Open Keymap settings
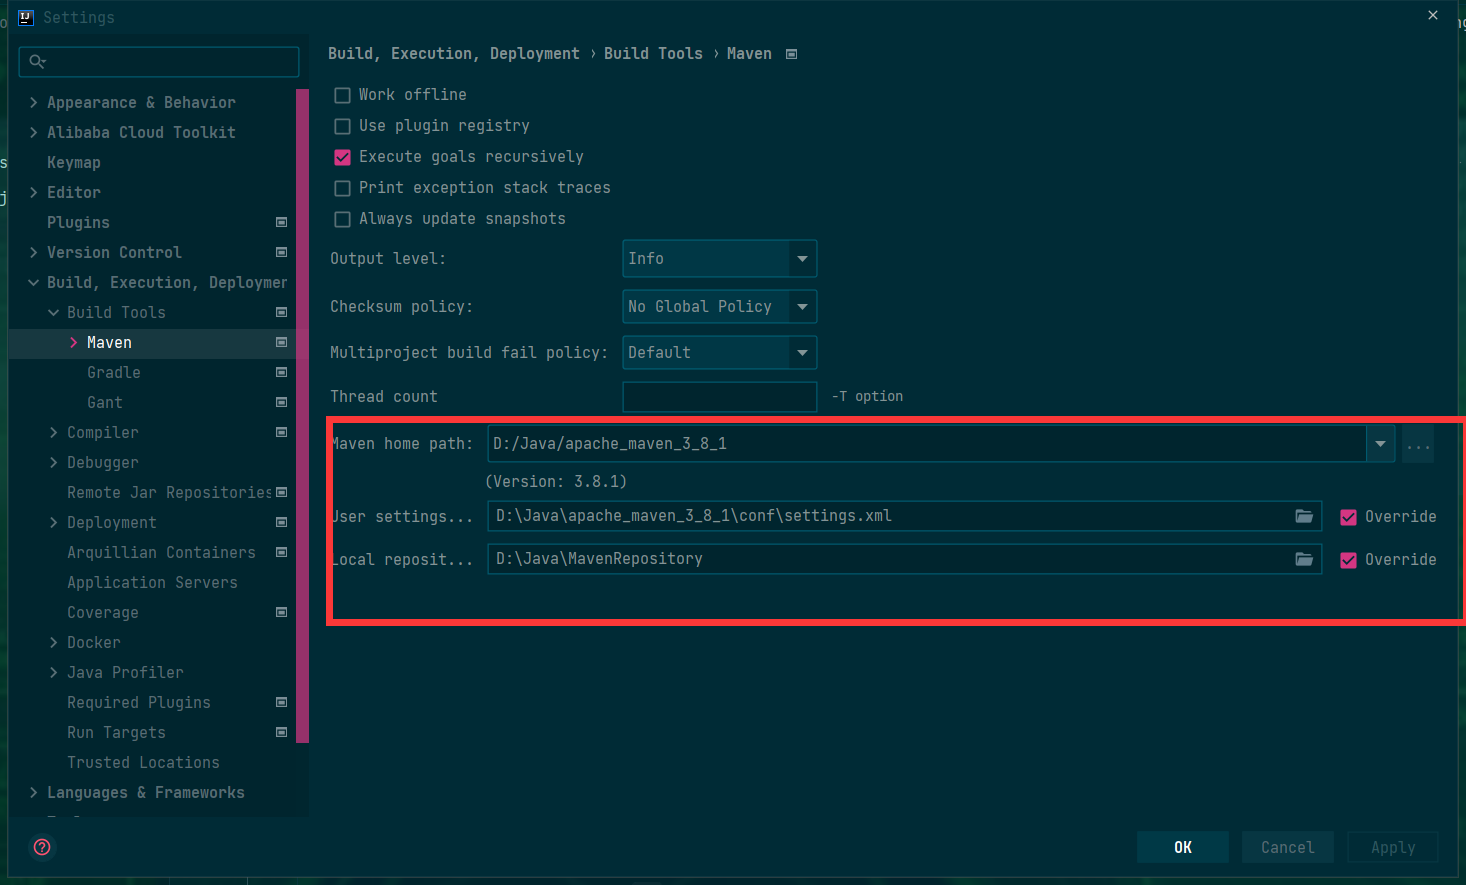Viewport: 1466px width, 885px height. coord(74,162)
